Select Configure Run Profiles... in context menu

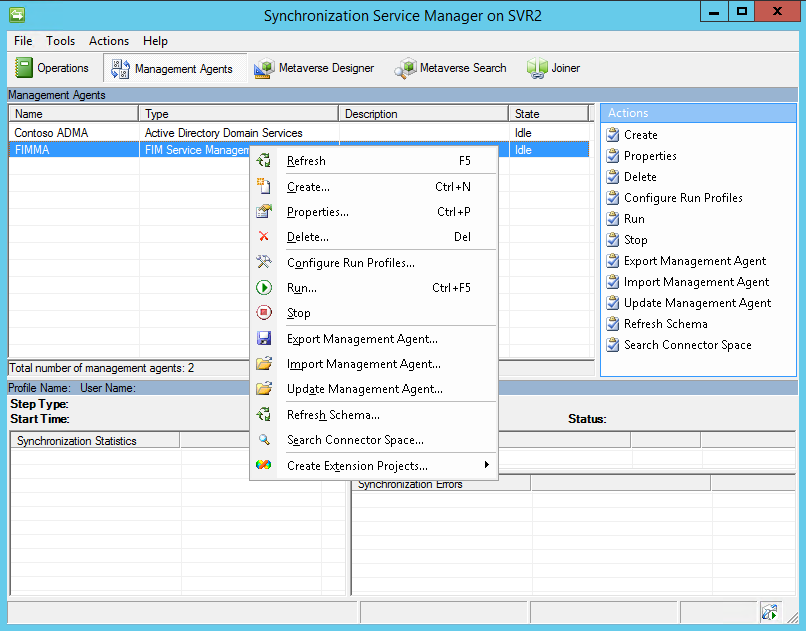click(374, 263)
